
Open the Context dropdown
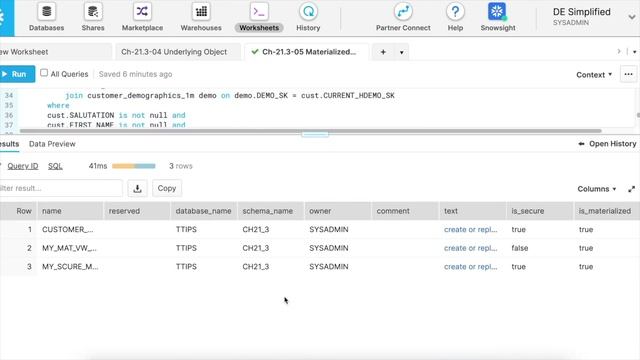pos(594,75)
